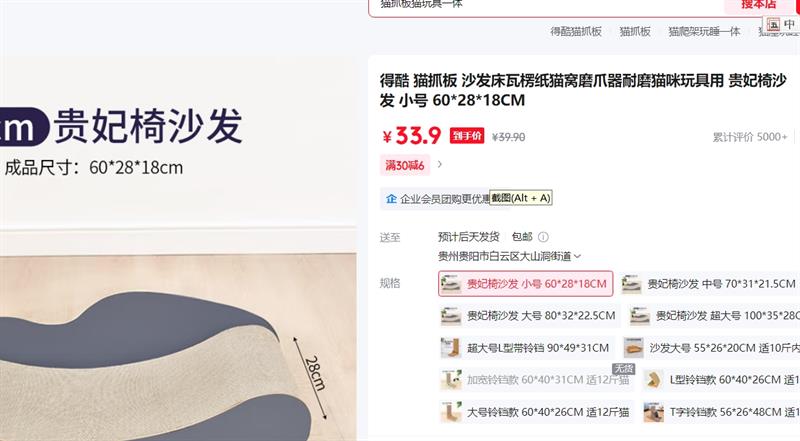Open the 猫爬架玩睡一体 category link
Image resolution: width=800 pixels, height=441 pixels.
click(704, 32)
